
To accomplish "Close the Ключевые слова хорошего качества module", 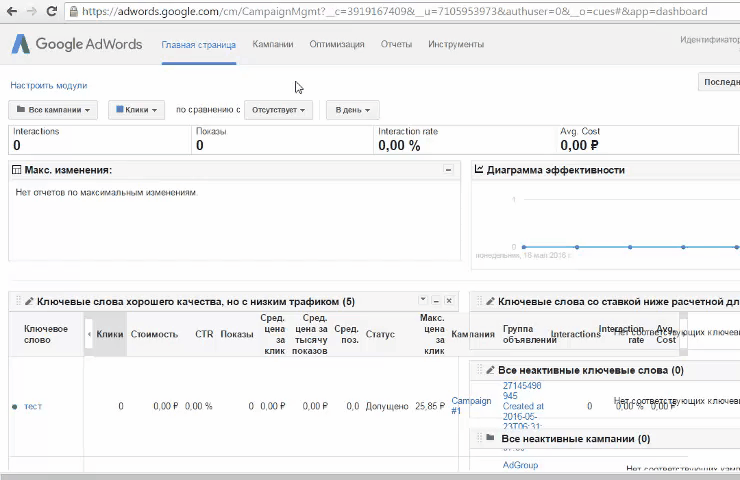I will tap(449, 301).
